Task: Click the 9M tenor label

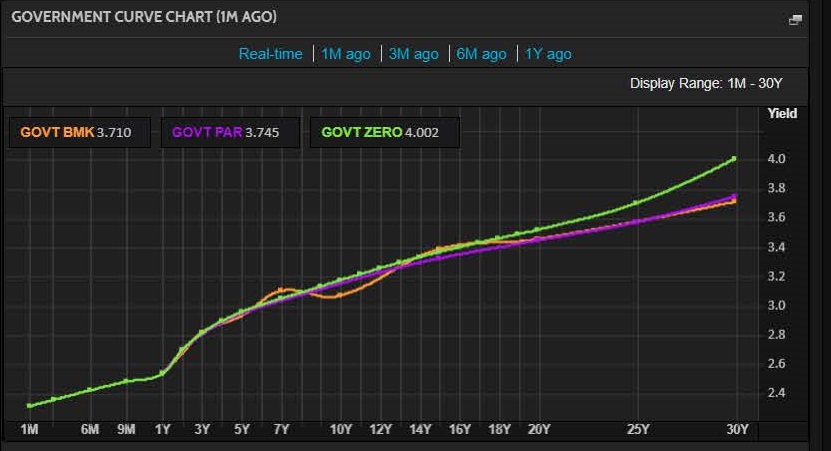Action: tap(126, 429)
